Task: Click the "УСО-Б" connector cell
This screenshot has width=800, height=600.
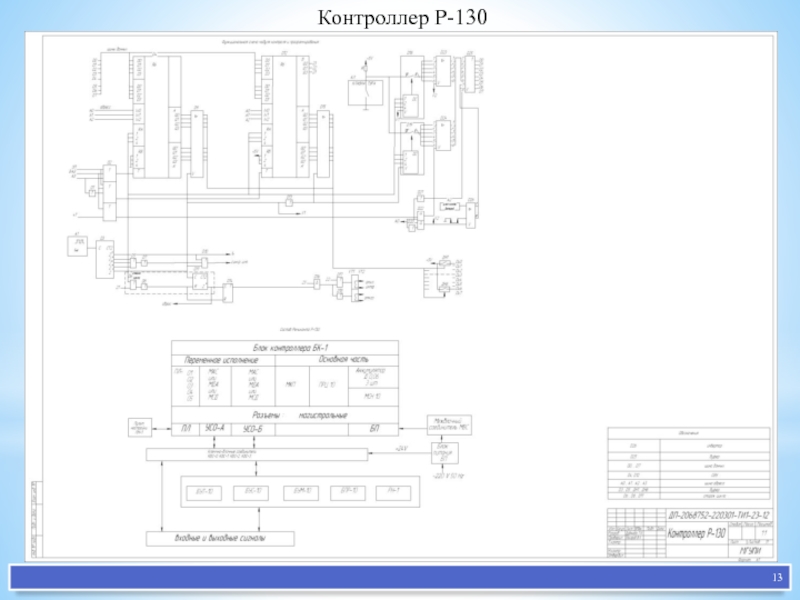Action: pyautogui.click(x=253, y=429)
